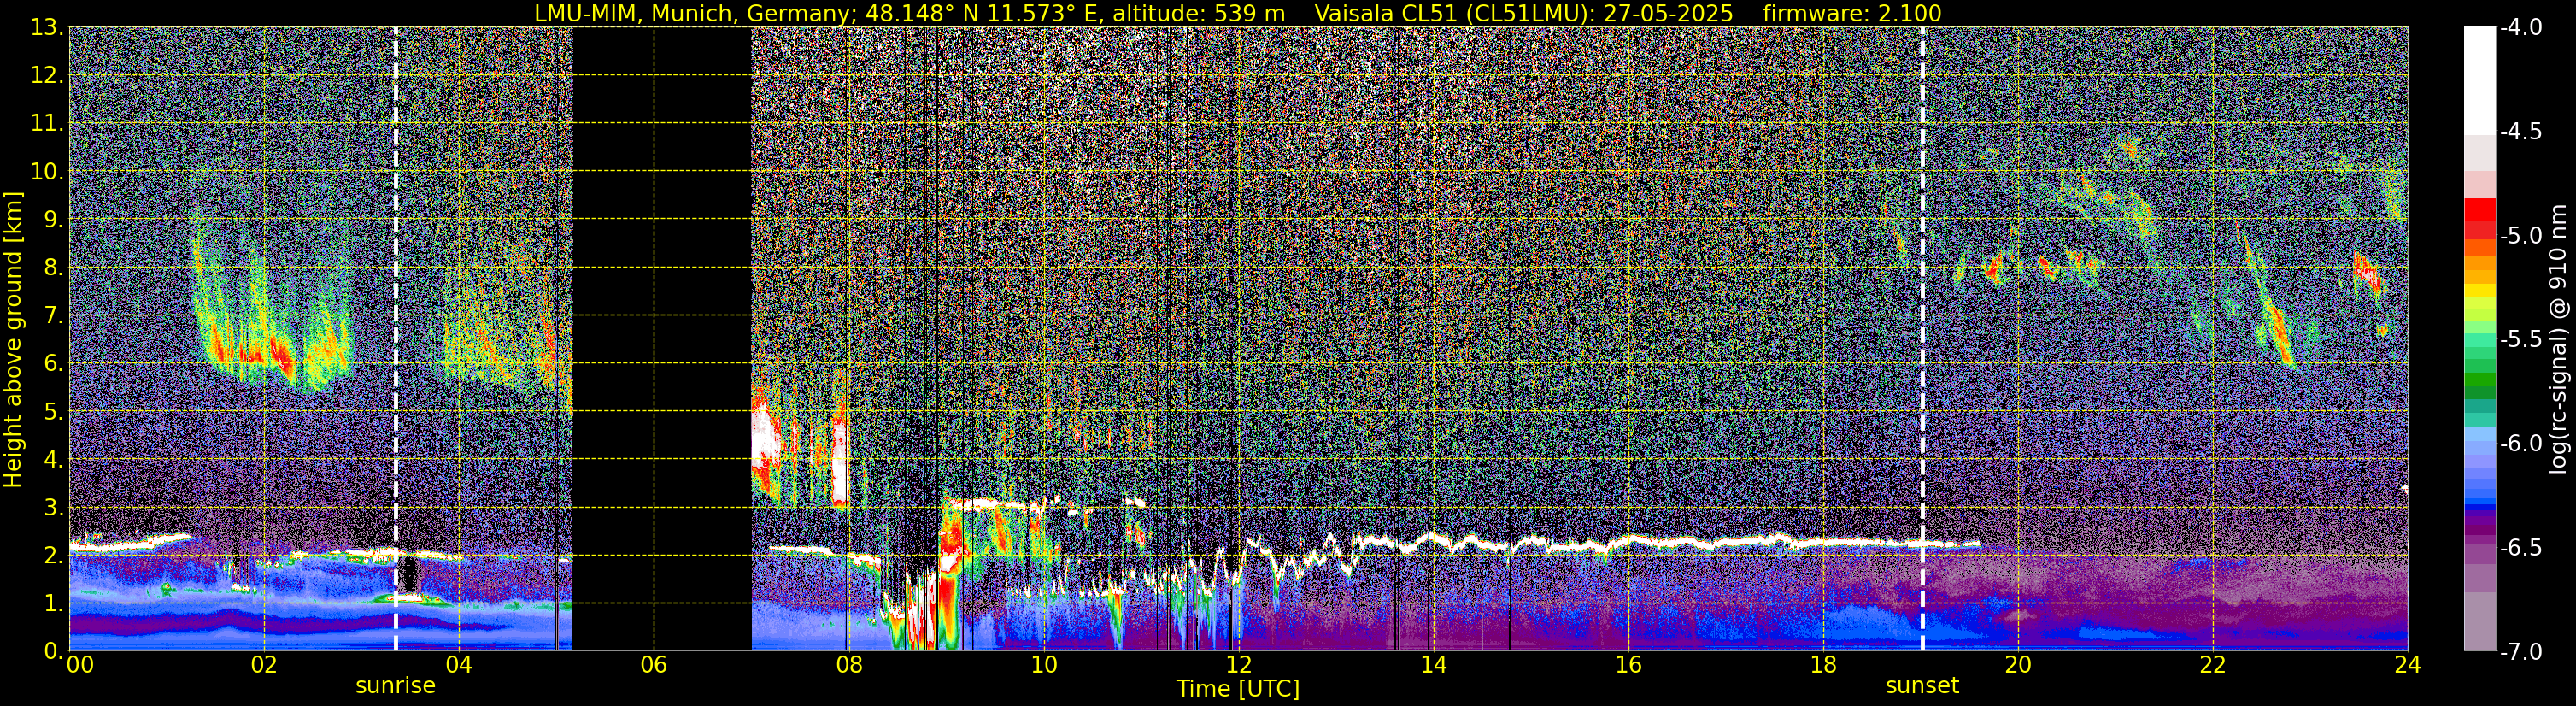Click the 'Time [UTC]' axis label
Image resolution: width=2576 pixels, height=706 pixels.
pyautogui.click(x=1238, y=689)
